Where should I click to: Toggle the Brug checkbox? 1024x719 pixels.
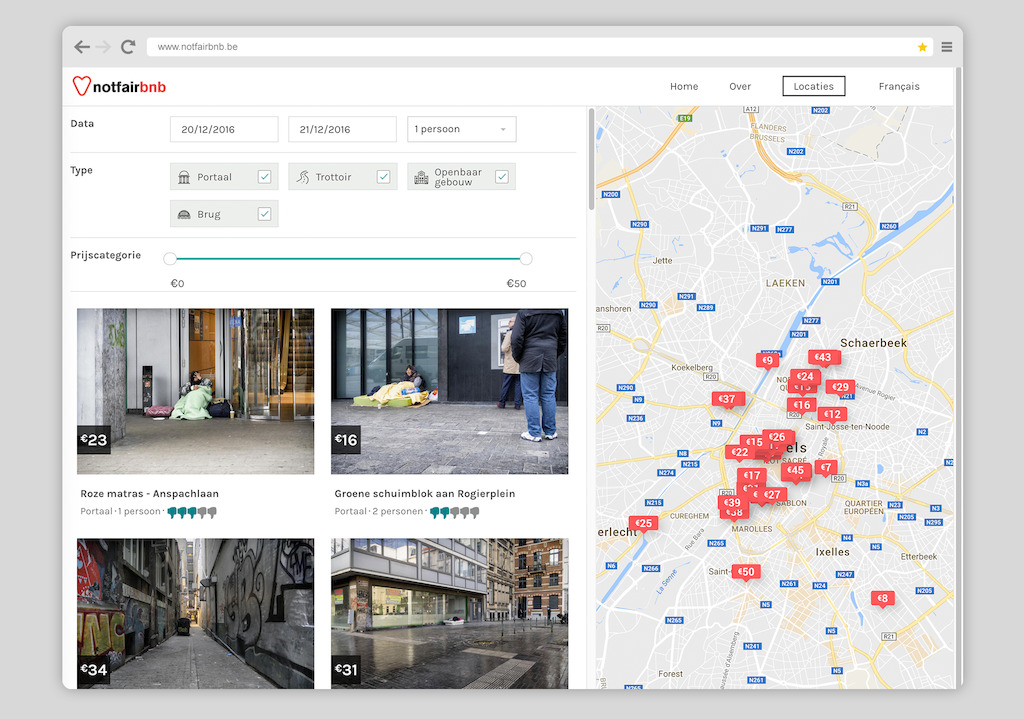(x=264, y=214)
